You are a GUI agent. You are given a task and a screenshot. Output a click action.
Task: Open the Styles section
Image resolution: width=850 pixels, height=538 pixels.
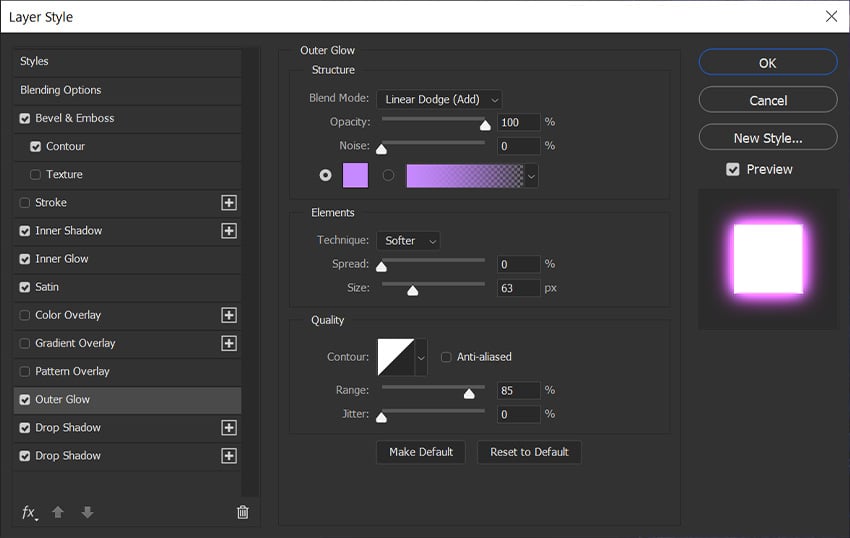click(35, 62)
